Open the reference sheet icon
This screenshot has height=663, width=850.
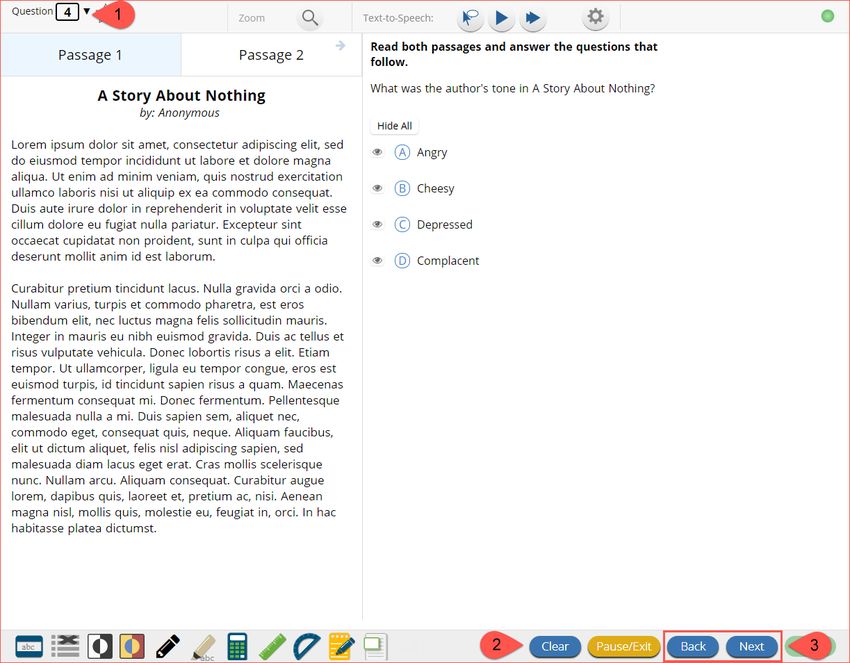pyautogui.click(x=375, y=646)
